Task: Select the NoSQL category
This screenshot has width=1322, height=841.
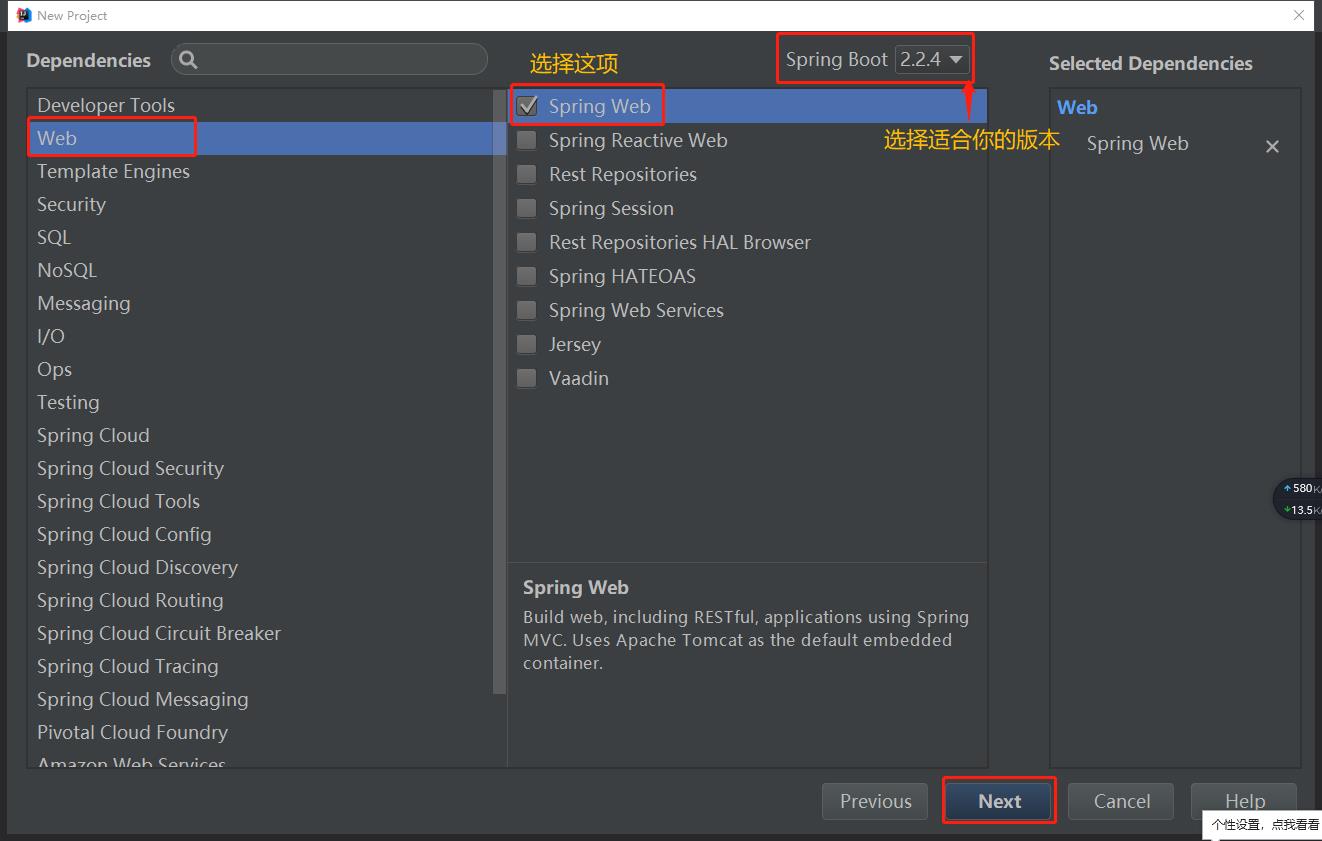Action: pyautogui.click(x=261, y=270)
